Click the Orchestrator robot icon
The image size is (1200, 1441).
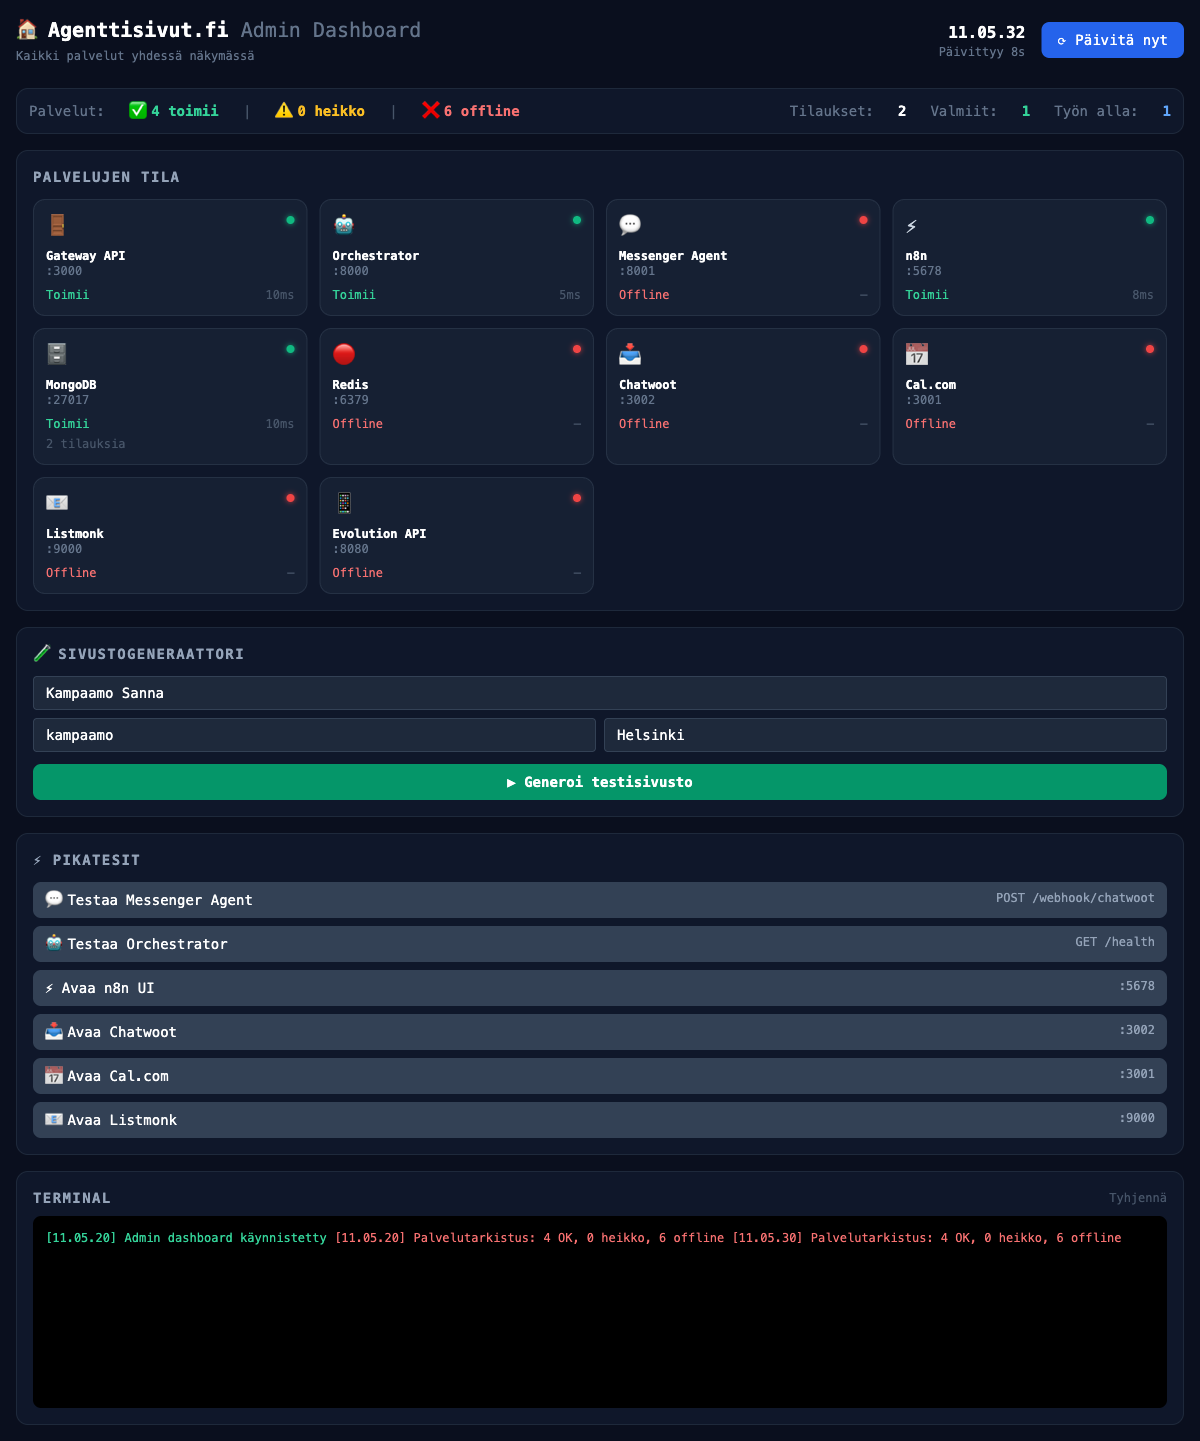[344, 225]
